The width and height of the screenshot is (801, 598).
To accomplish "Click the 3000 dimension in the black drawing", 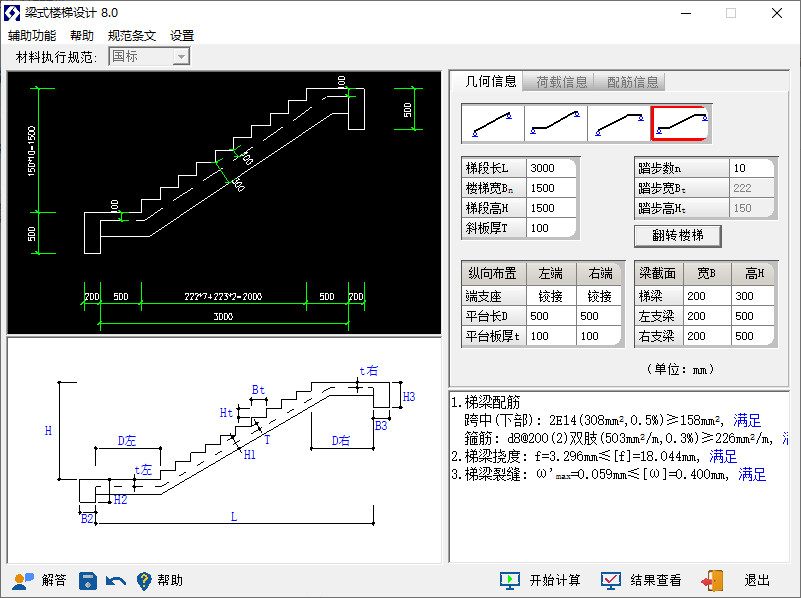I will coord(223,317).
